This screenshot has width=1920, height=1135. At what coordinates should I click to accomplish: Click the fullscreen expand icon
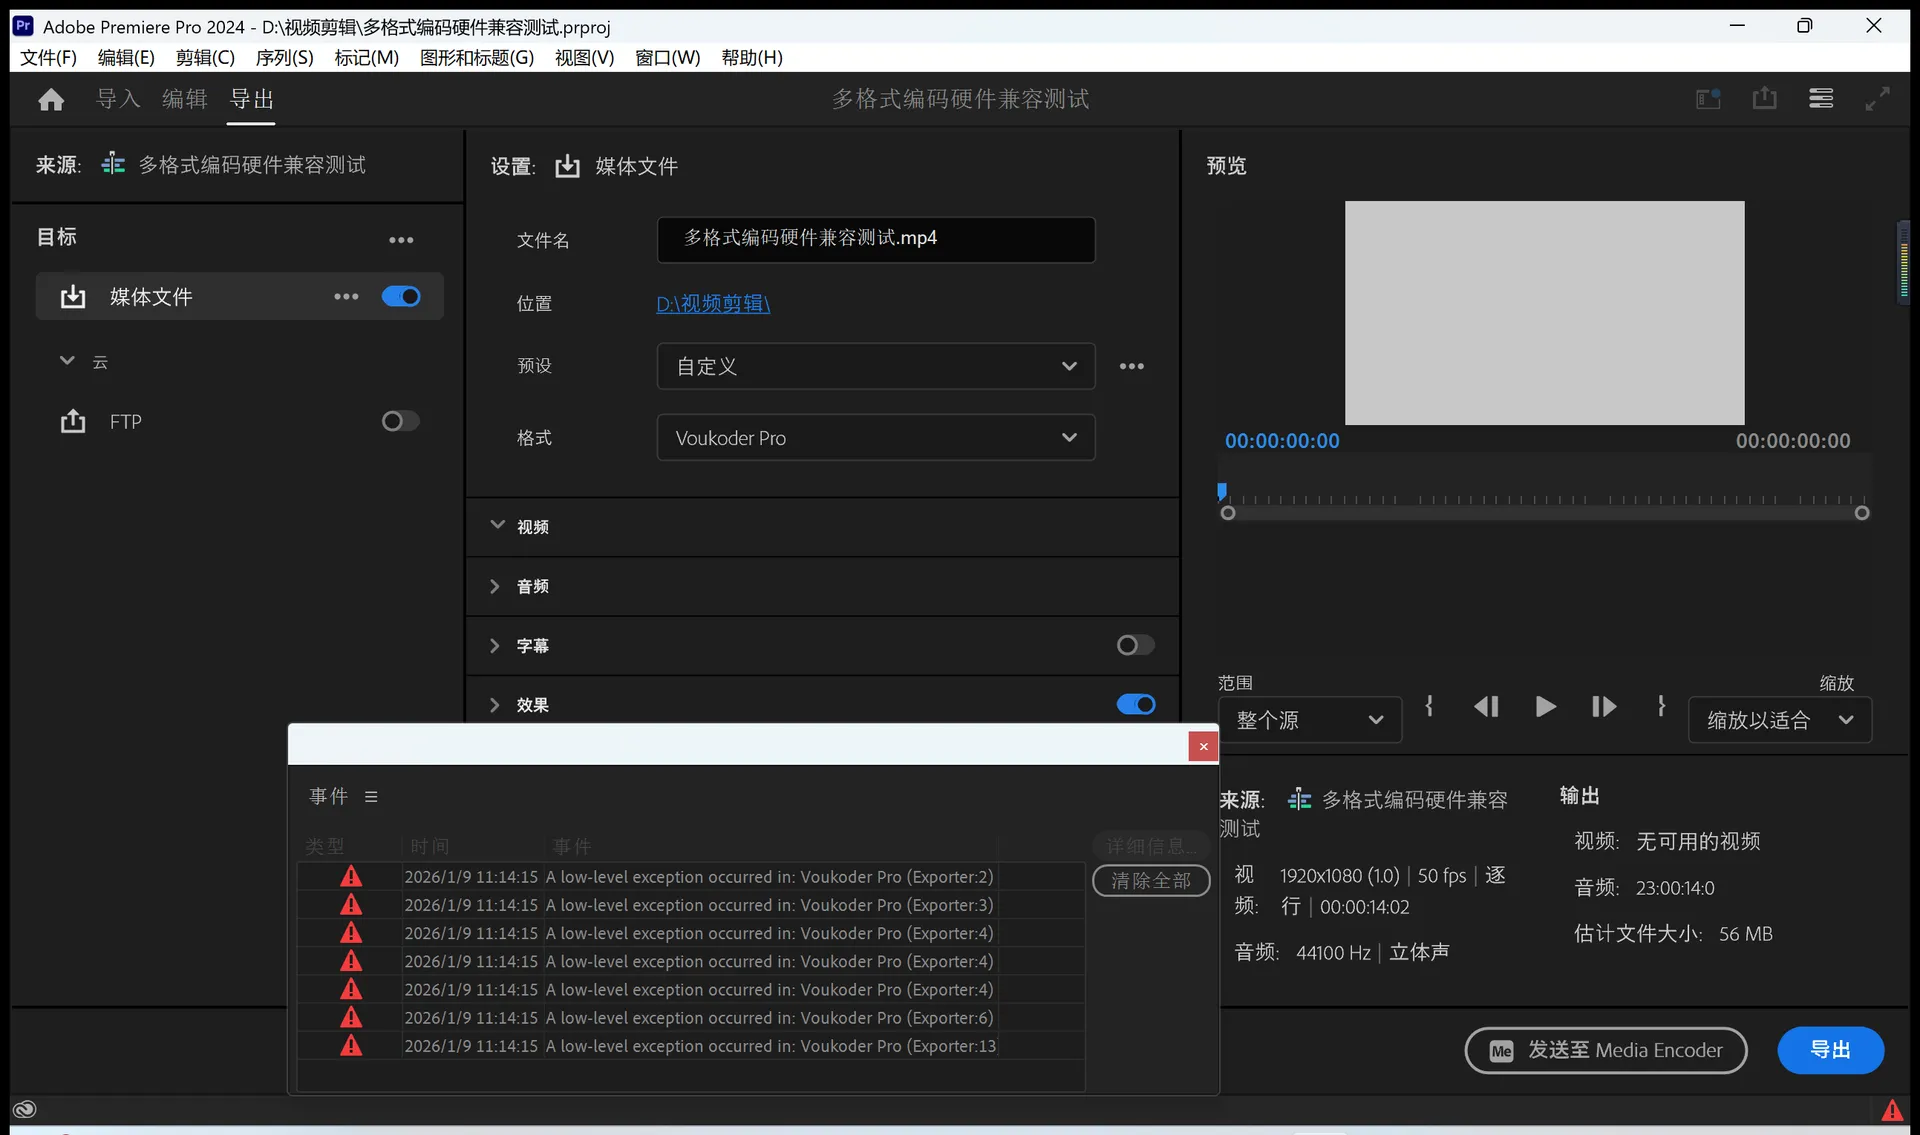point(1877,98)
